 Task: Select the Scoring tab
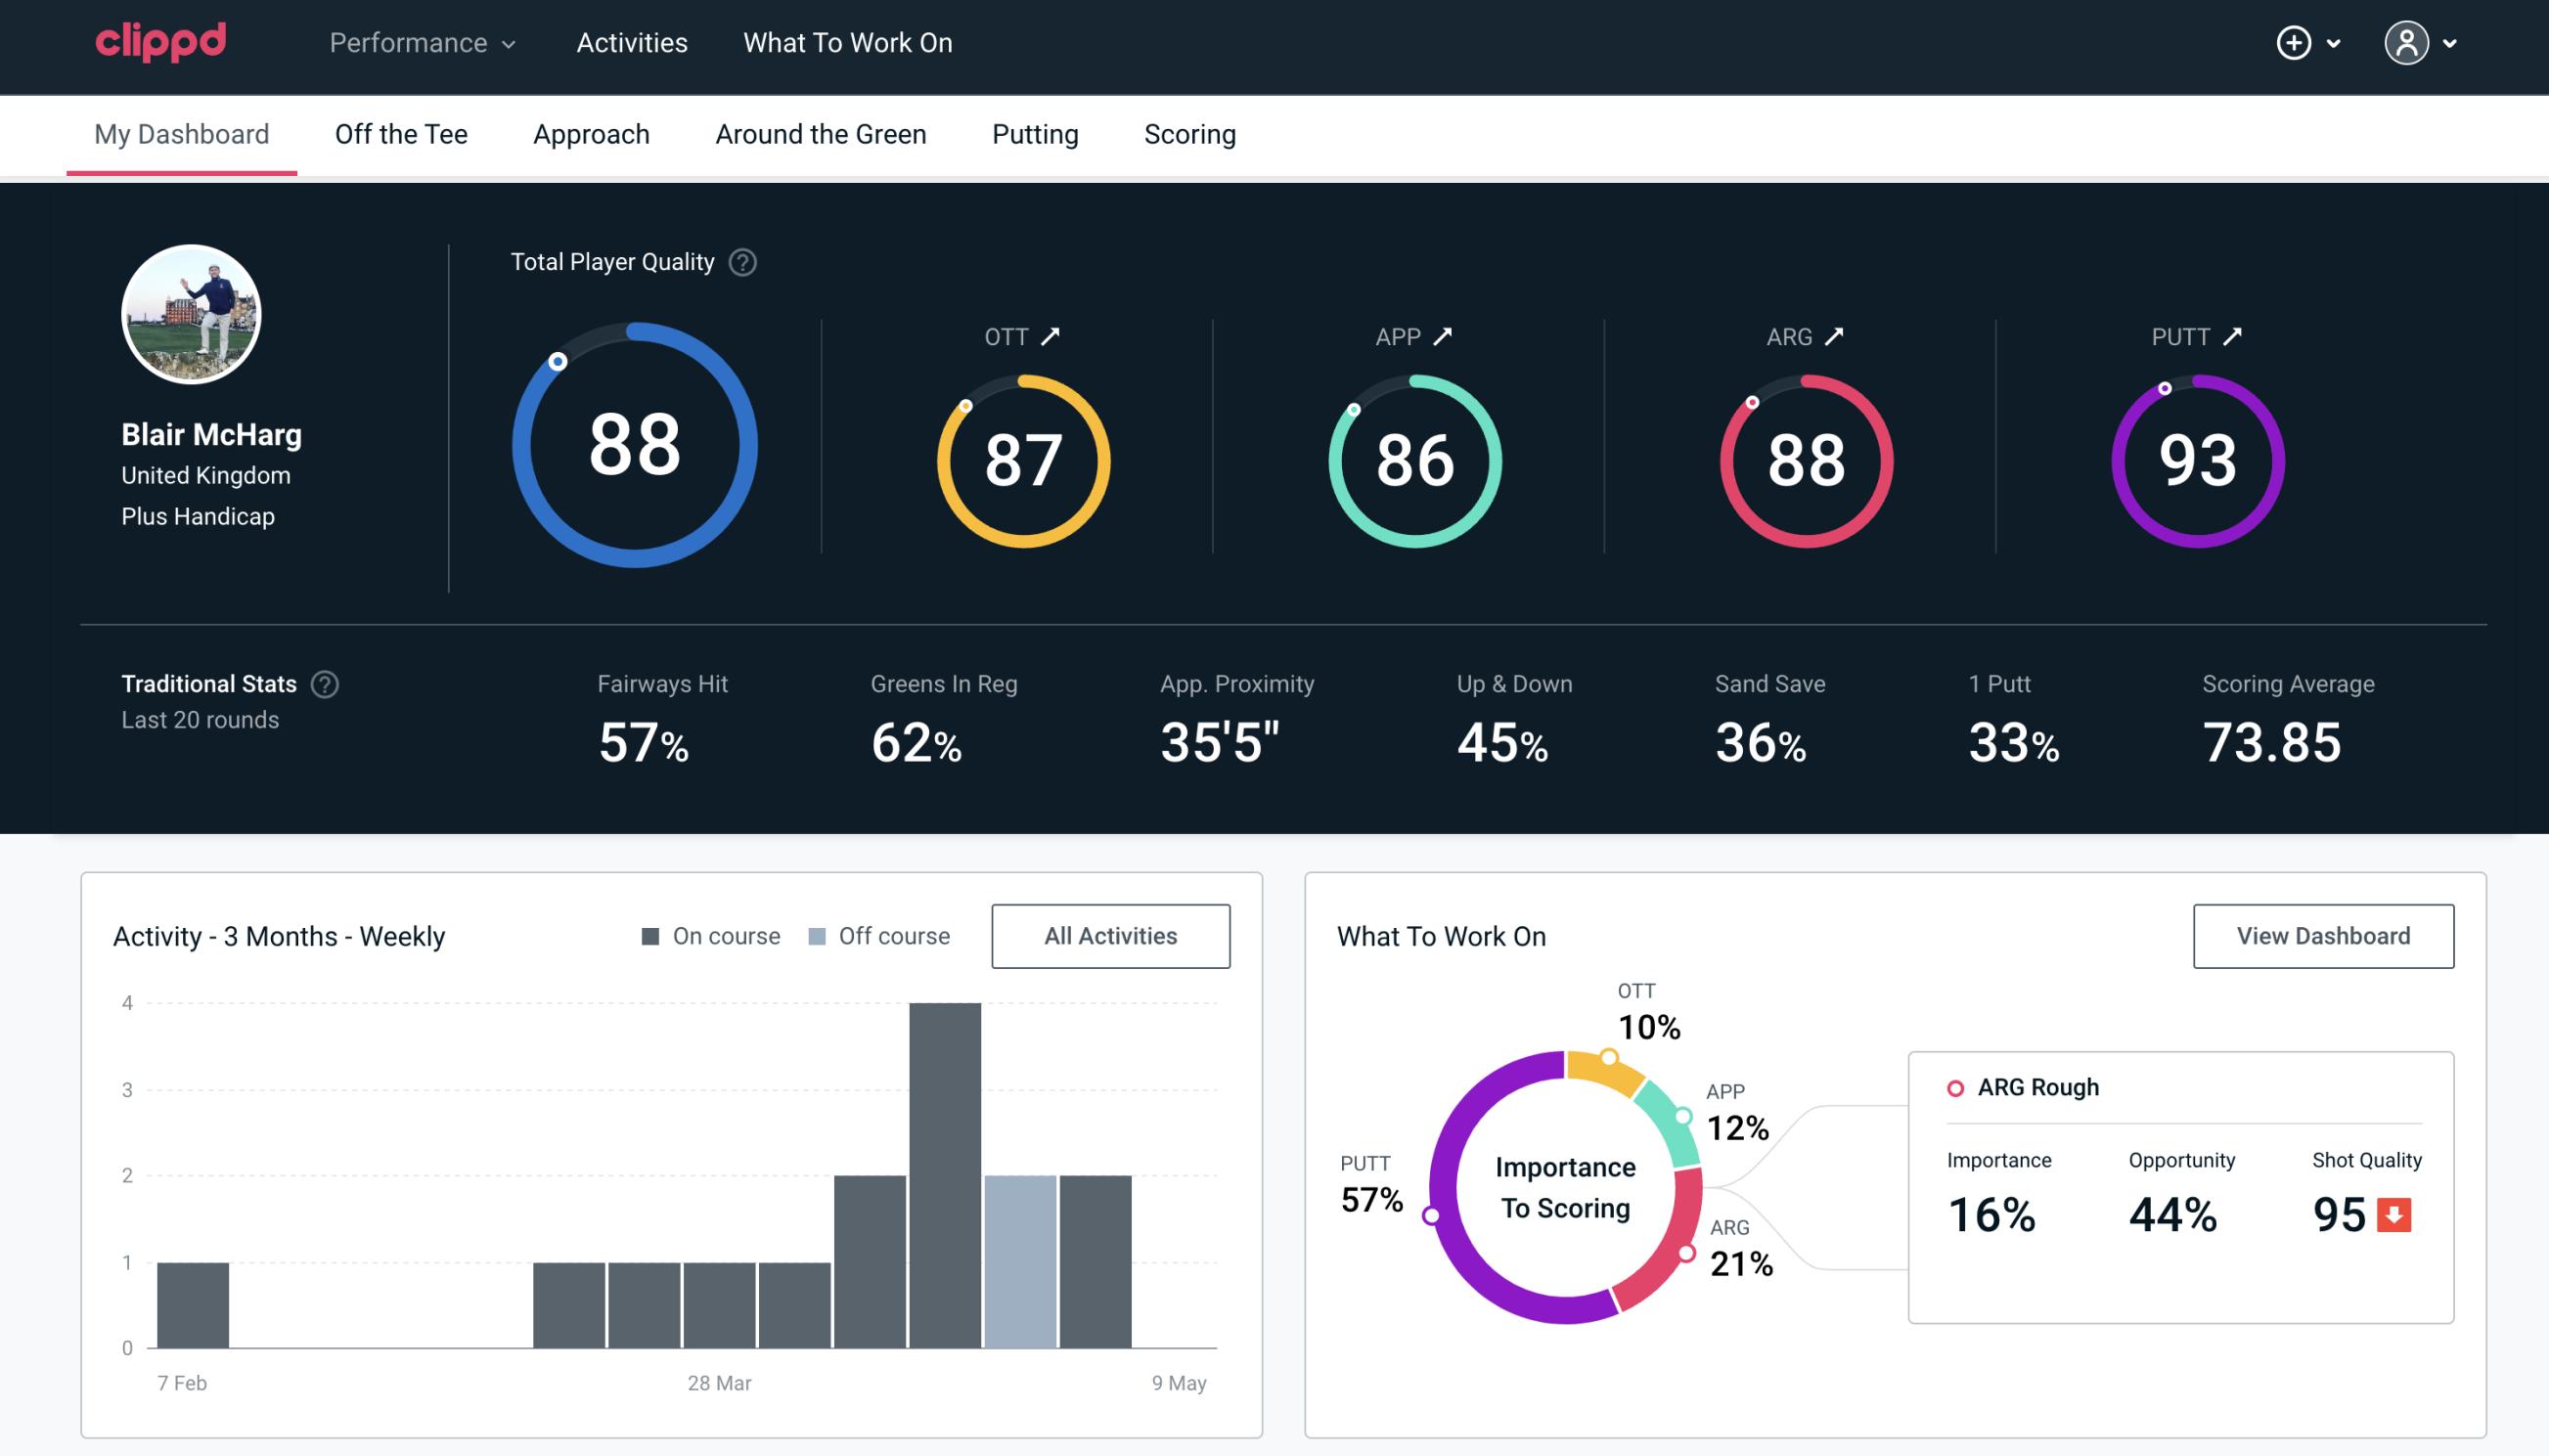[x=1190, y=133]
